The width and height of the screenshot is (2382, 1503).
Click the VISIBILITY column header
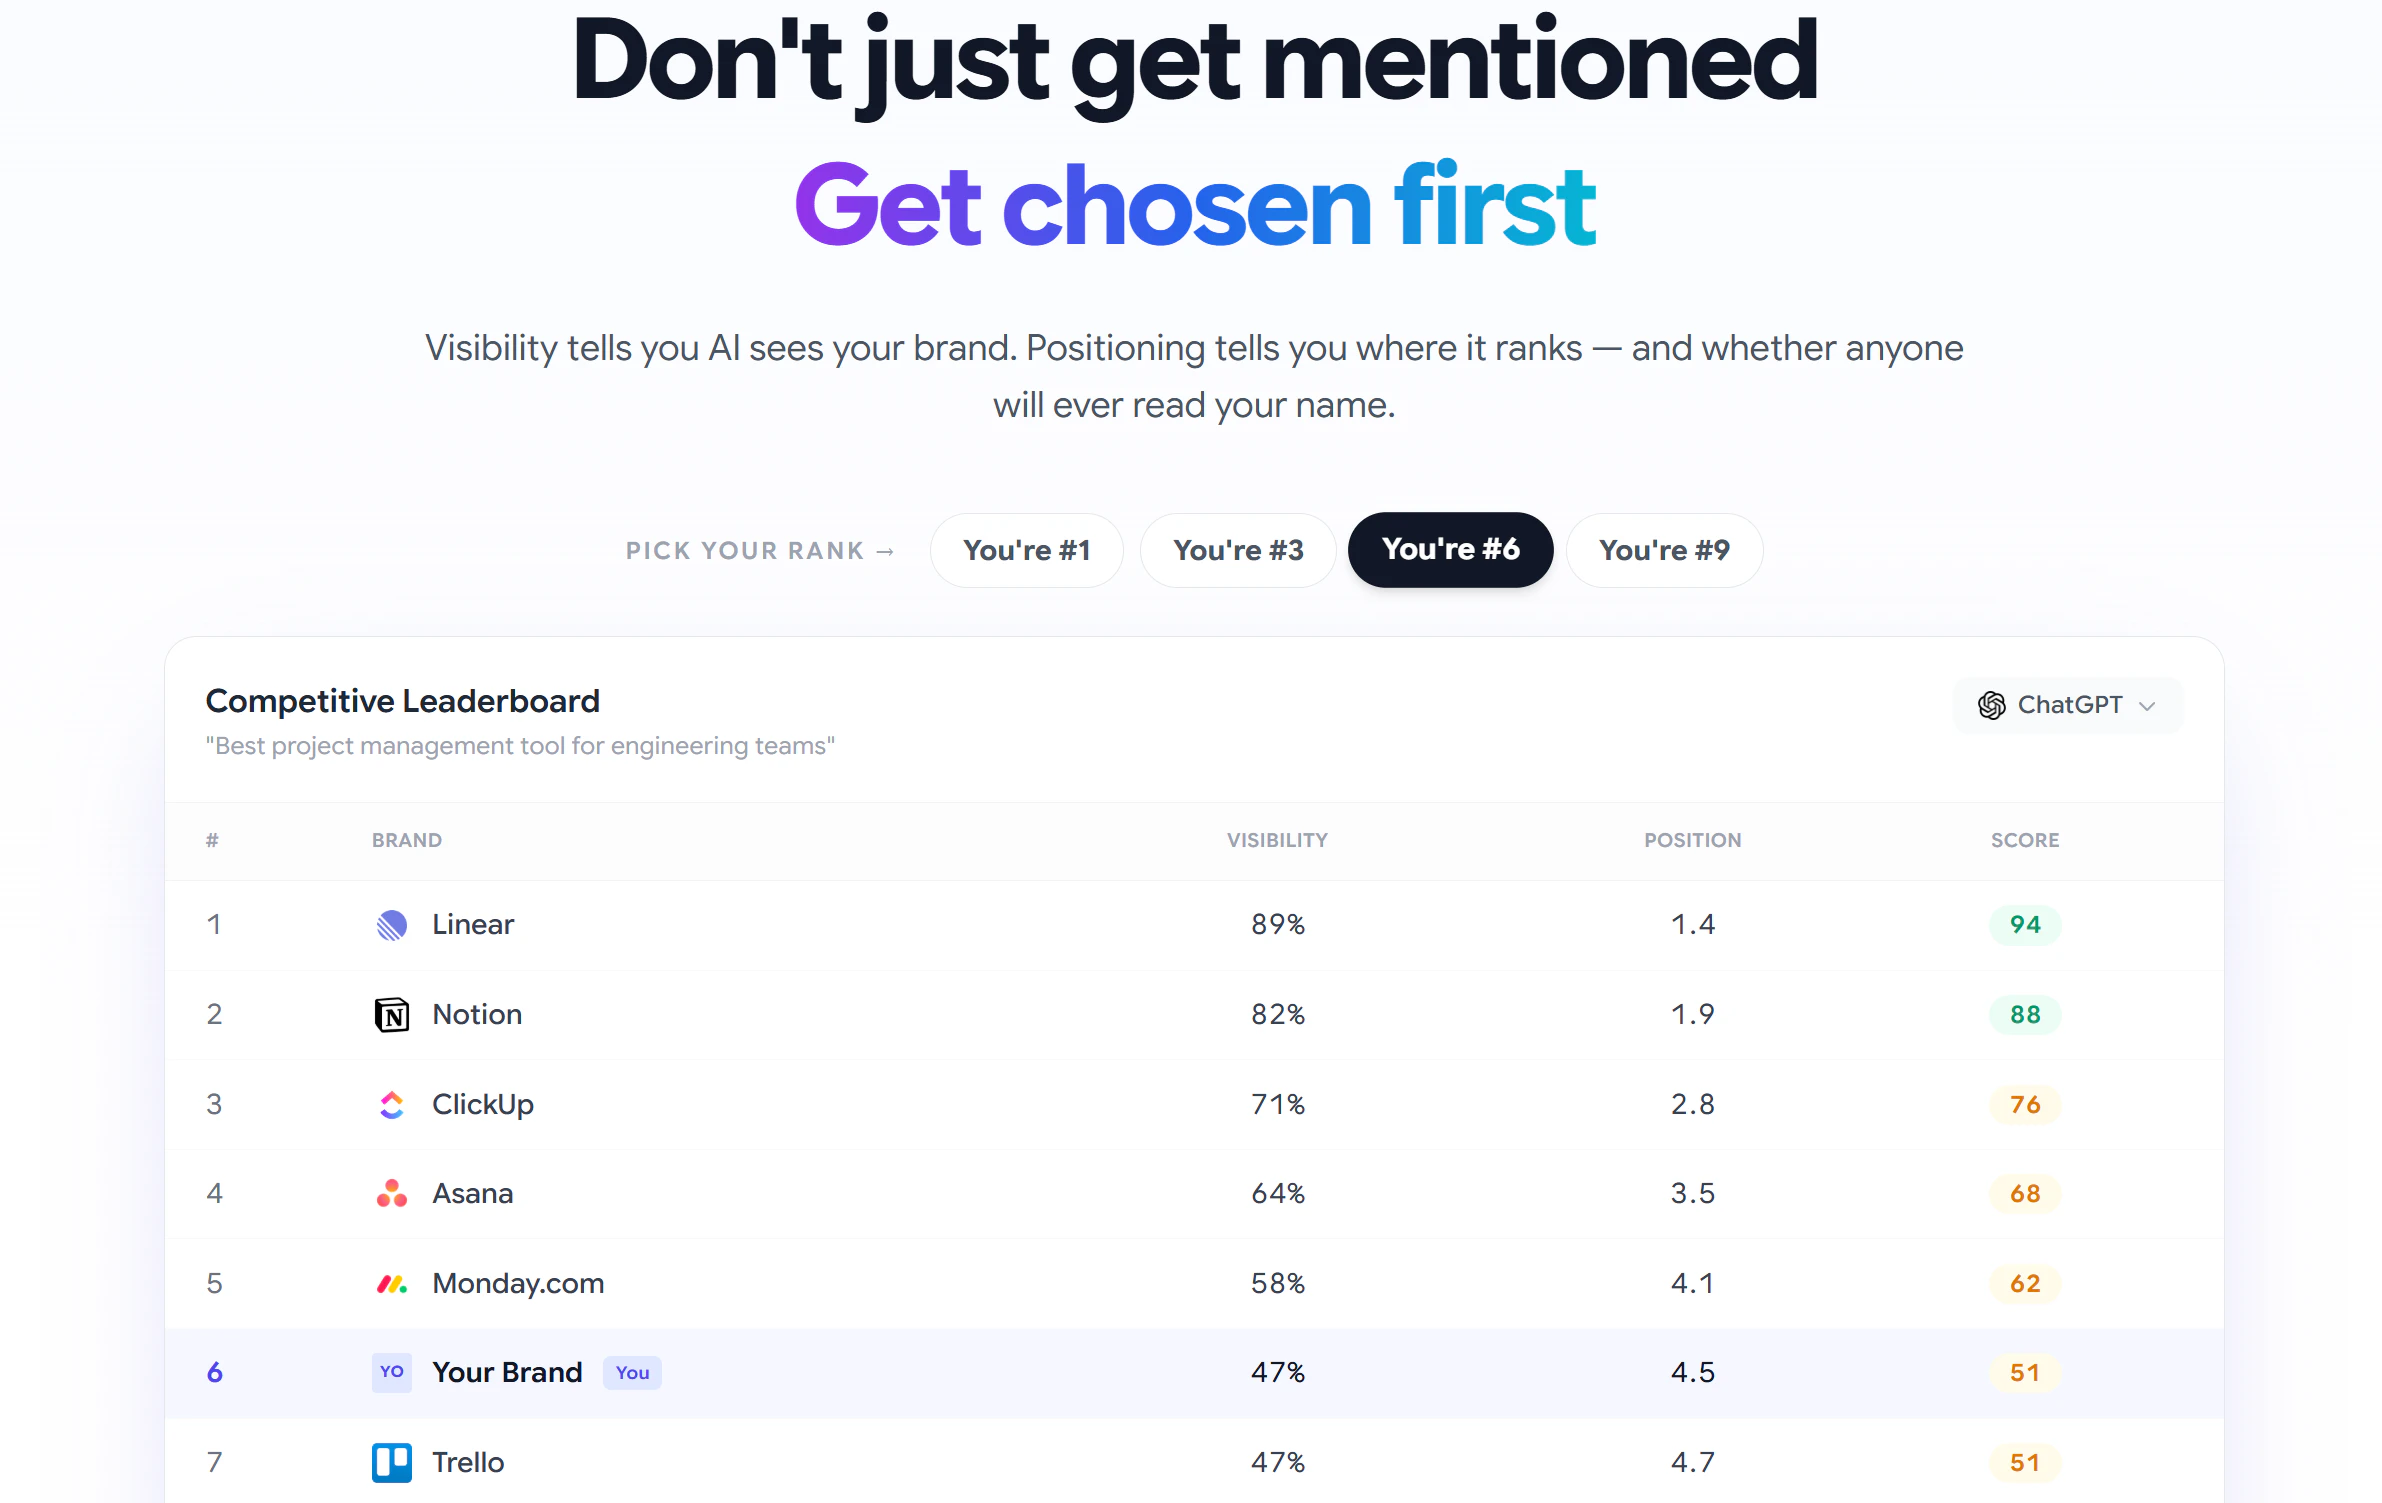coord(1277,840)
